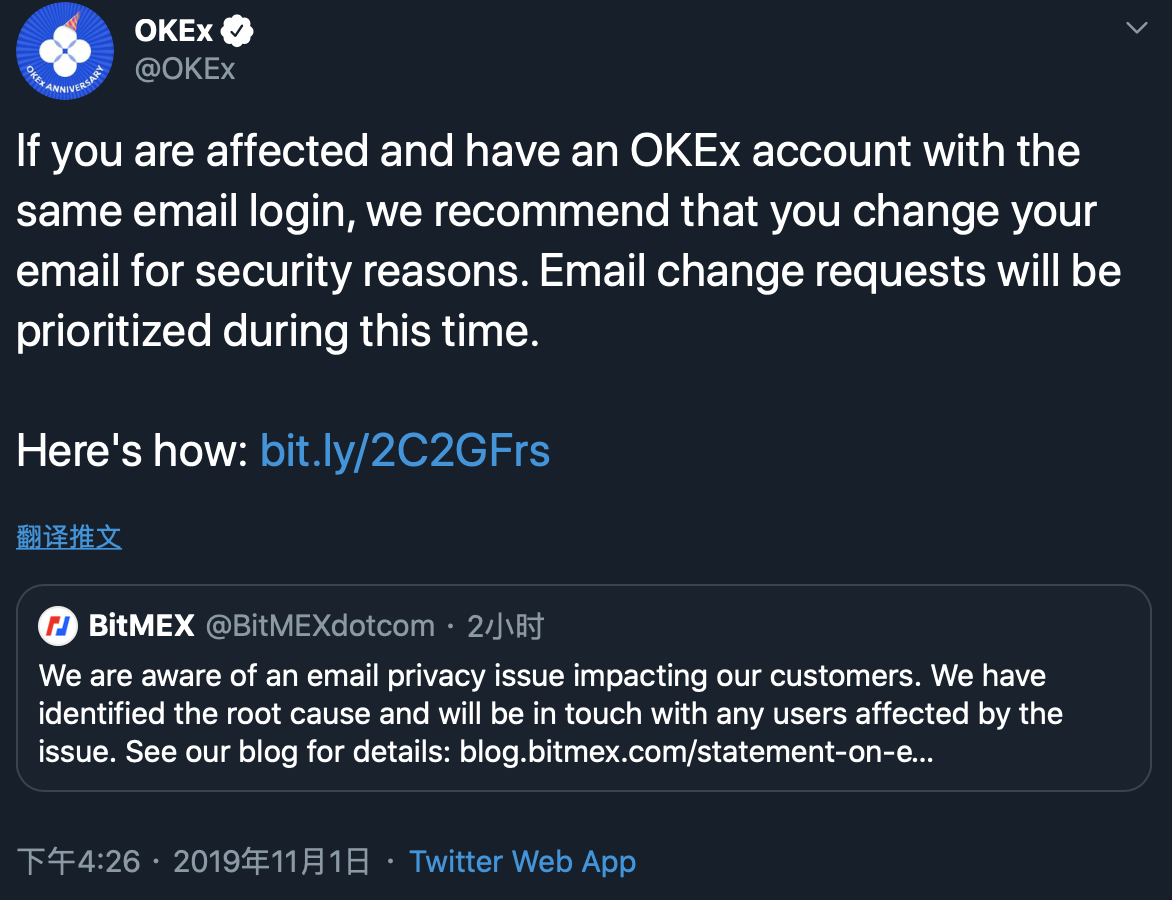Image resolution: width=1172 pixels, height=900 pixels.
Task: Open the BitMEX display name
Action: 141,626
